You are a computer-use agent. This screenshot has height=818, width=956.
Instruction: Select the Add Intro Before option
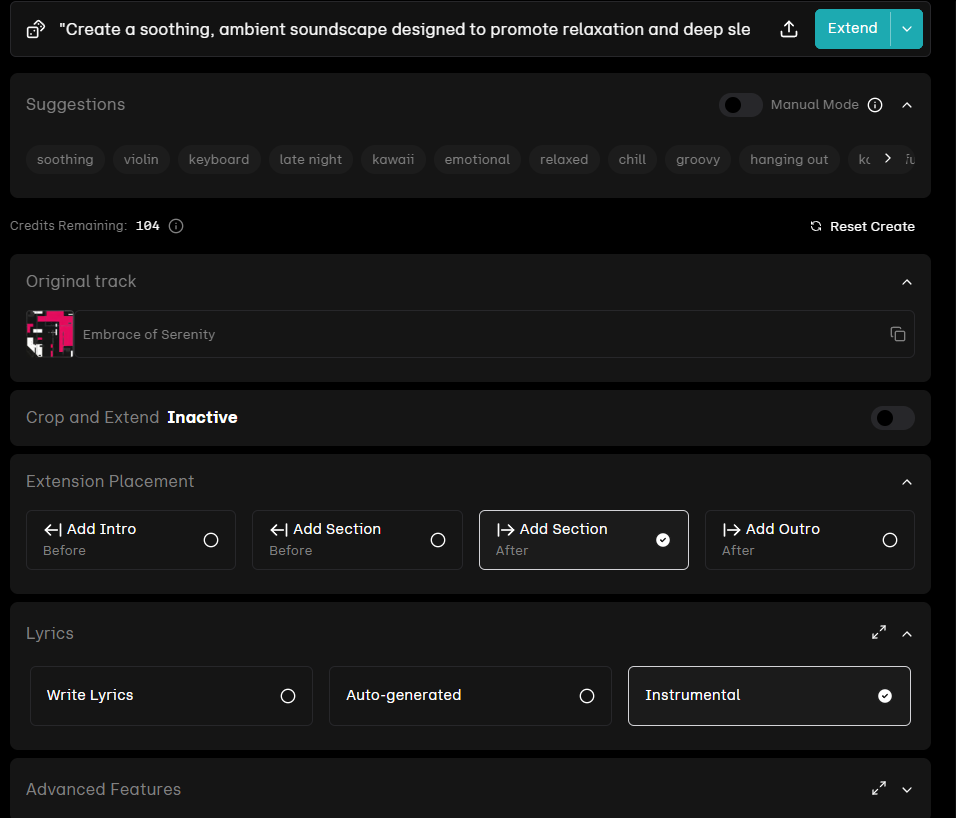click(x=131, y=540)
